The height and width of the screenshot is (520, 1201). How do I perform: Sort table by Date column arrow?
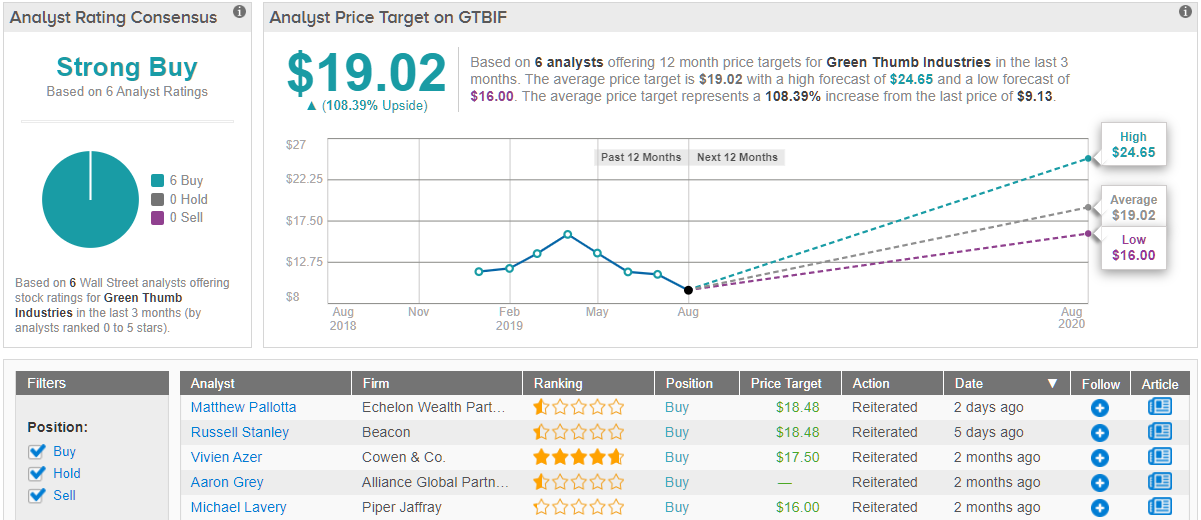click(1052, 383)
